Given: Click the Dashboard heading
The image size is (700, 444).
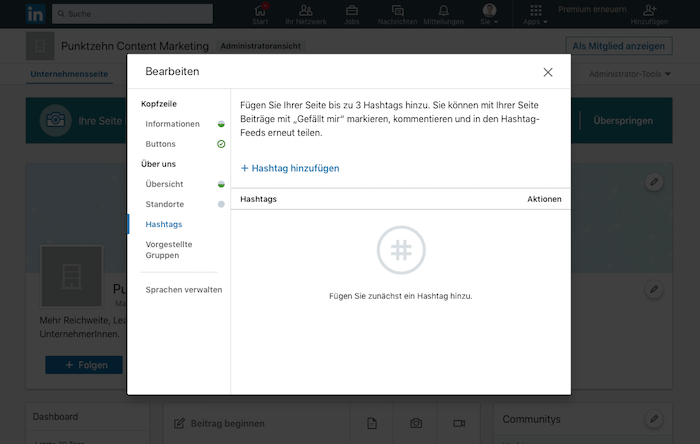Looking at the screenshot, I should (x=55, y=417).
